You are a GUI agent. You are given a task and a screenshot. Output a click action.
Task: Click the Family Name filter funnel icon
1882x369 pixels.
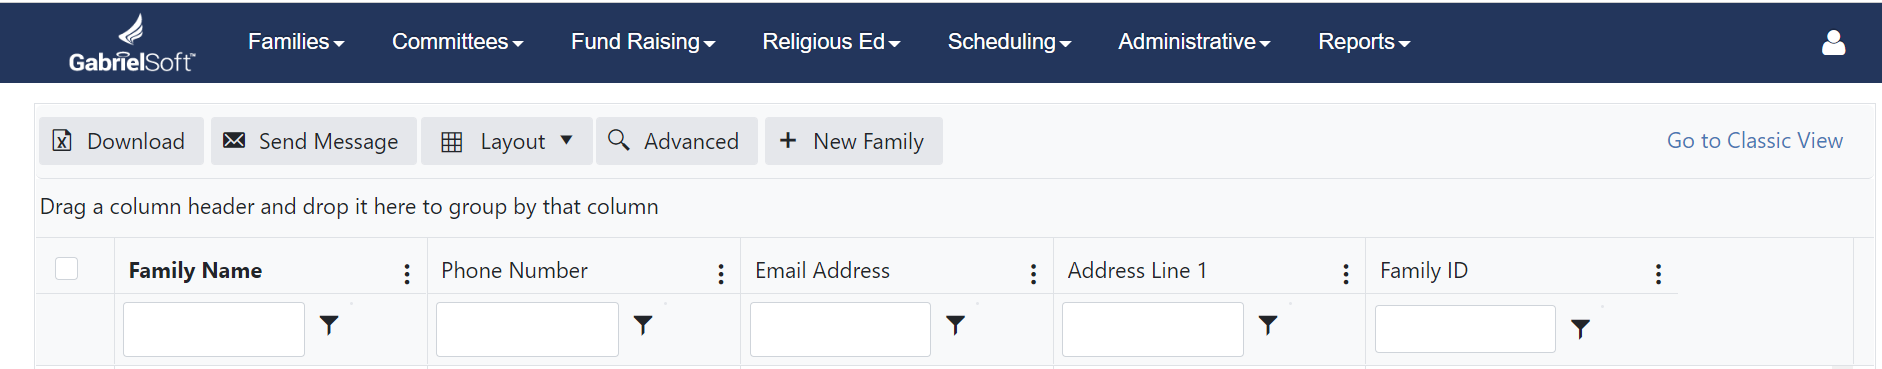[x=329, y=325]
